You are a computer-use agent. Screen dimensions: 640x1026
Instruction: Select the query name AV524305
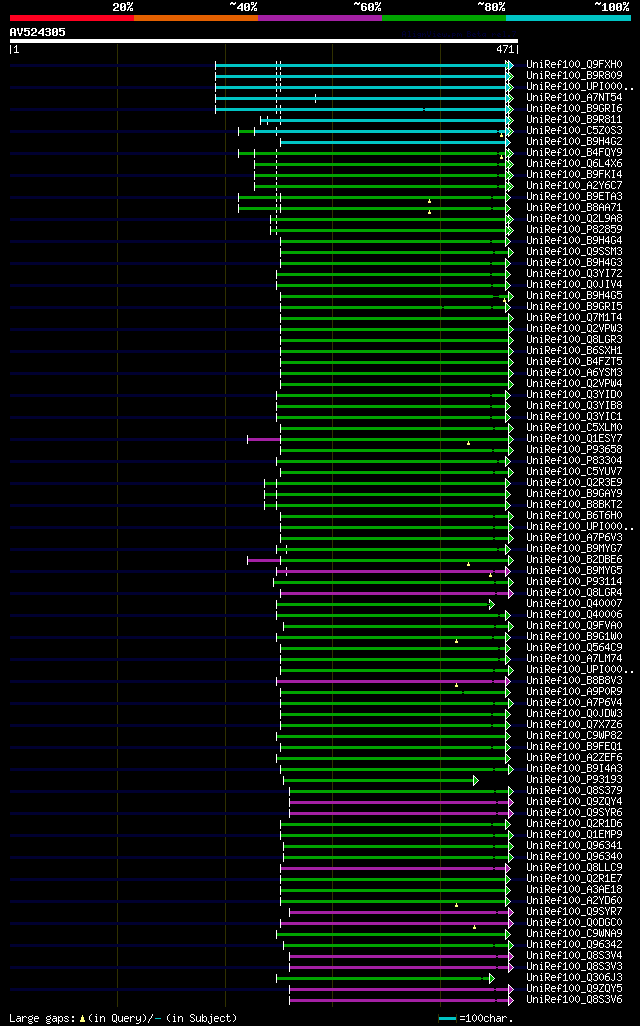click(x=37, y=32)
